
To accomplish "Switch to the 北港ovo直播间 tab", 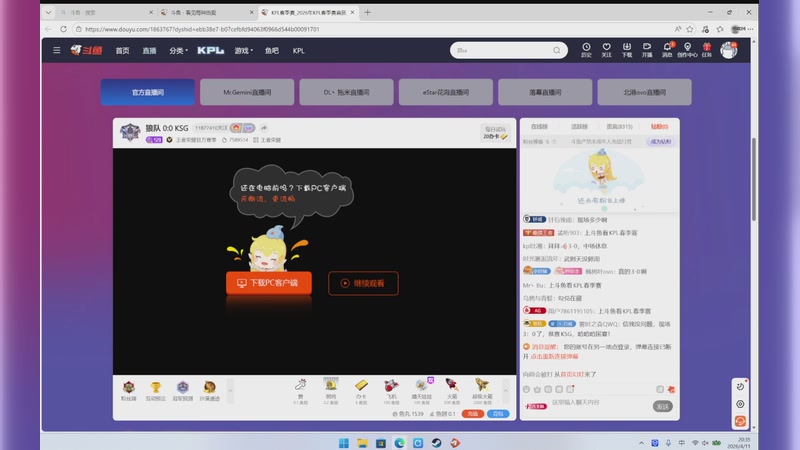I will (x=644, y=92).
